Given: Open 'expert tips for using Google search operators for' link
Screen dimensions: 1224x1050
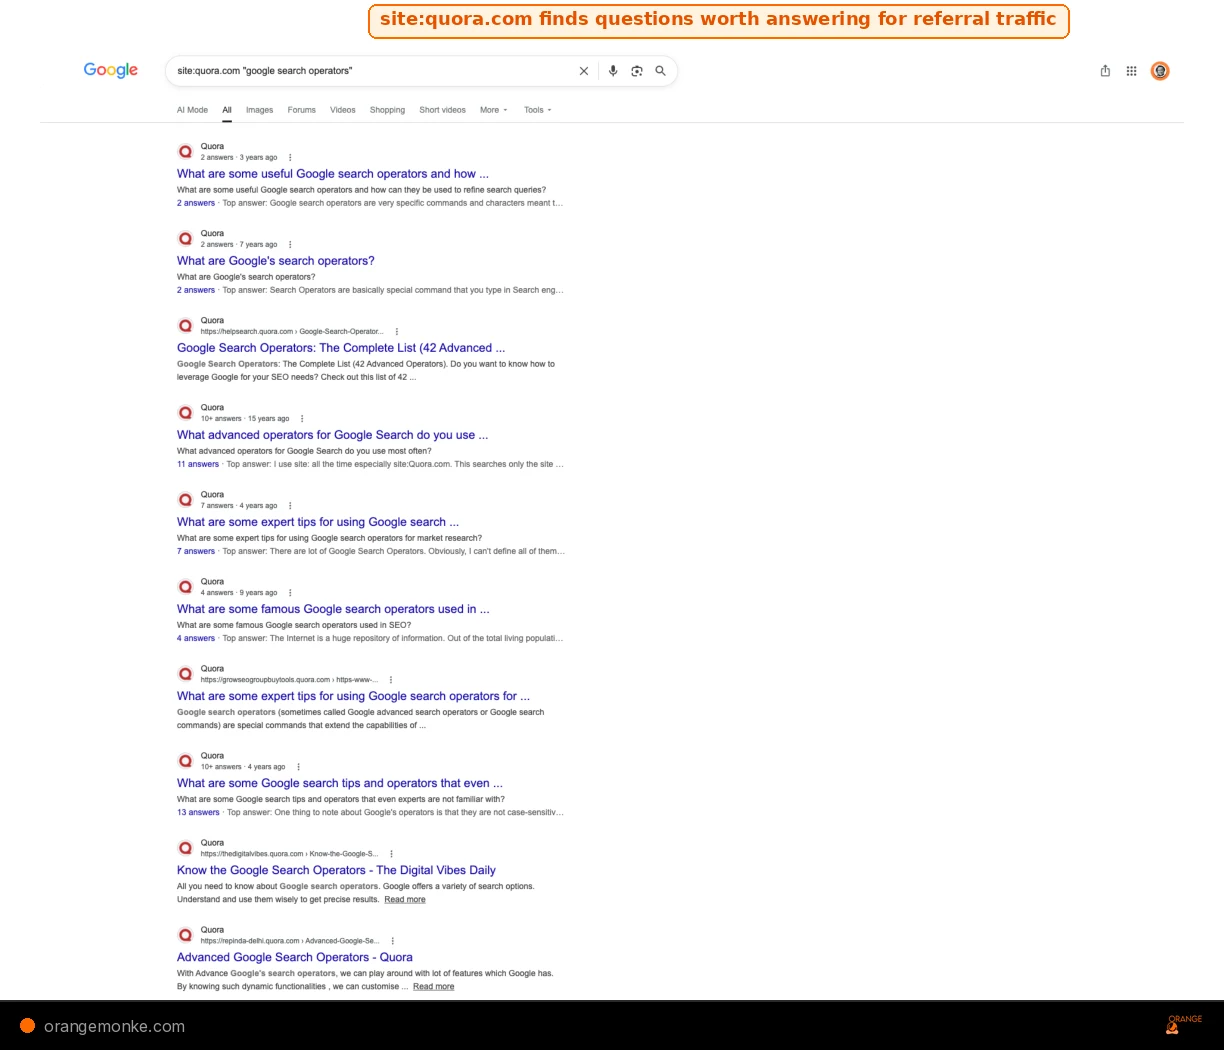Looking at the screenshot, I should tap(353, 696).
